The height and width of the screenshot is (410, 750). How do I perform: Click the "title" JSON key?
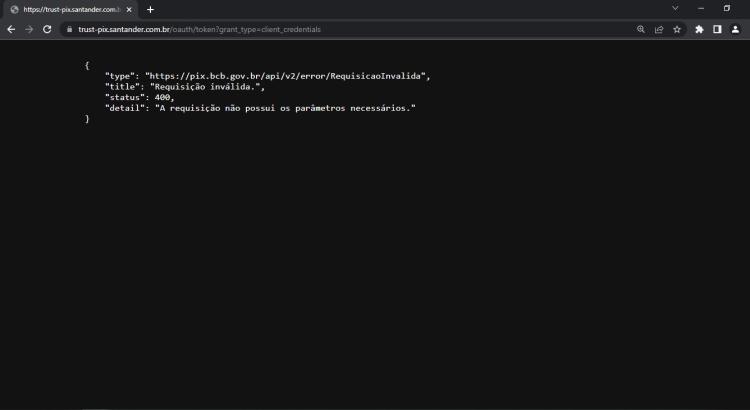(x=122, y=87)
